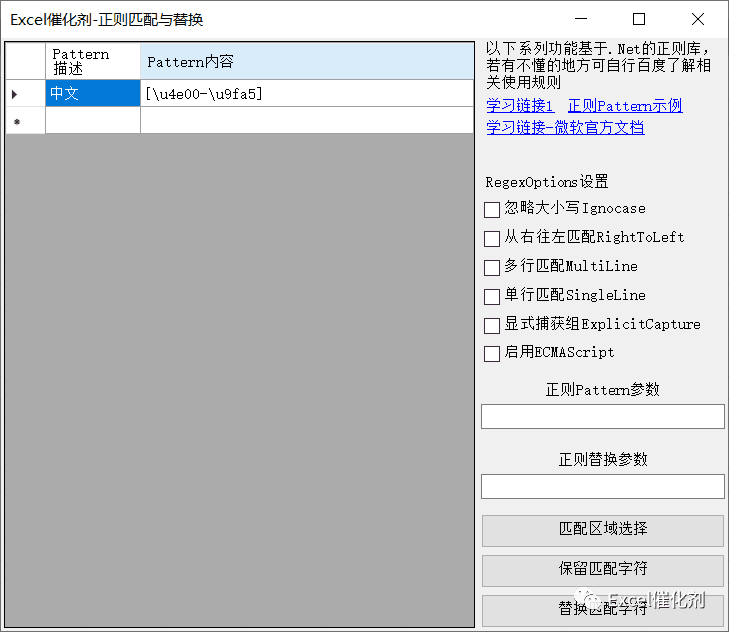Focus the 正则替换参数 input field
Viewport: 729px width, 632px height.
click(x=603, y=486)
